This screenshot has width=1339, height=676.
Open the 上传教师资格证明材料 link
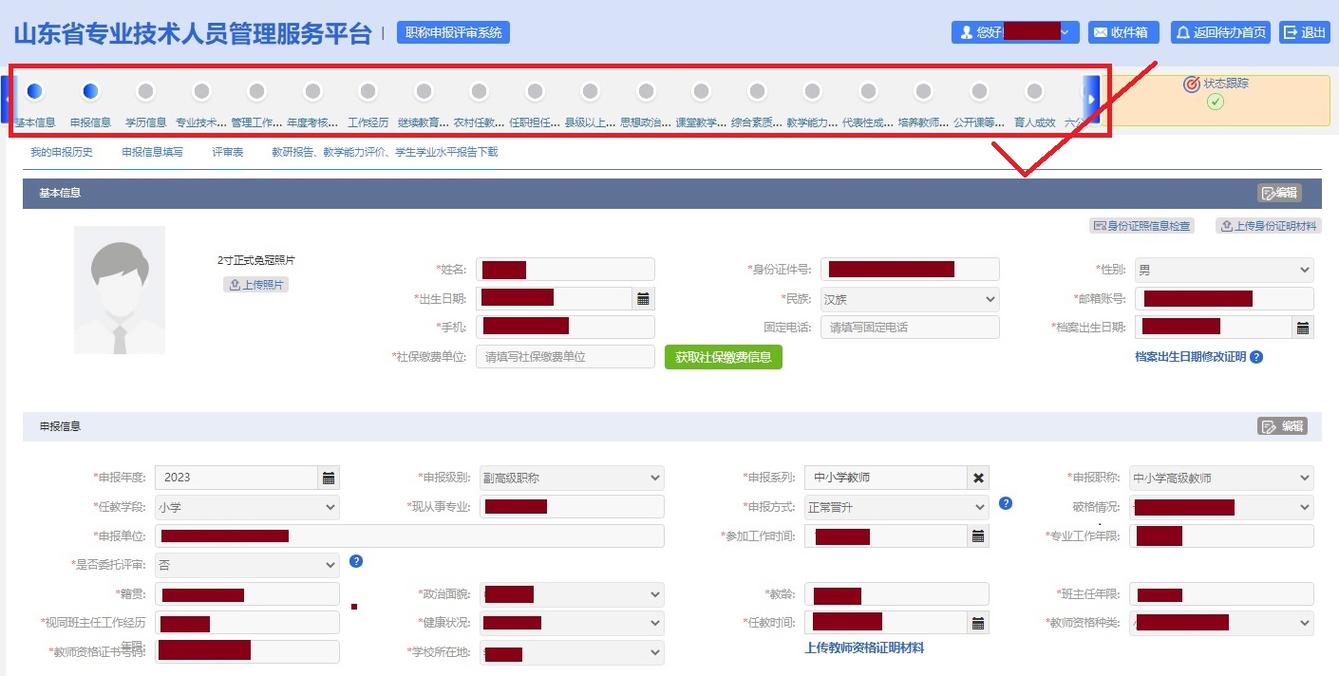[x=864, y=647]
